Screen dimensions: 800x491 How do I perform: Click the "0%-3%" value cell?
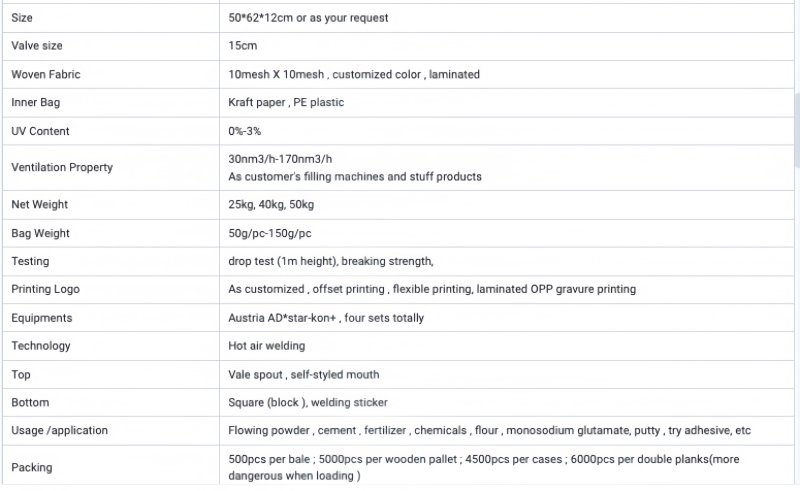coord(246,131)
